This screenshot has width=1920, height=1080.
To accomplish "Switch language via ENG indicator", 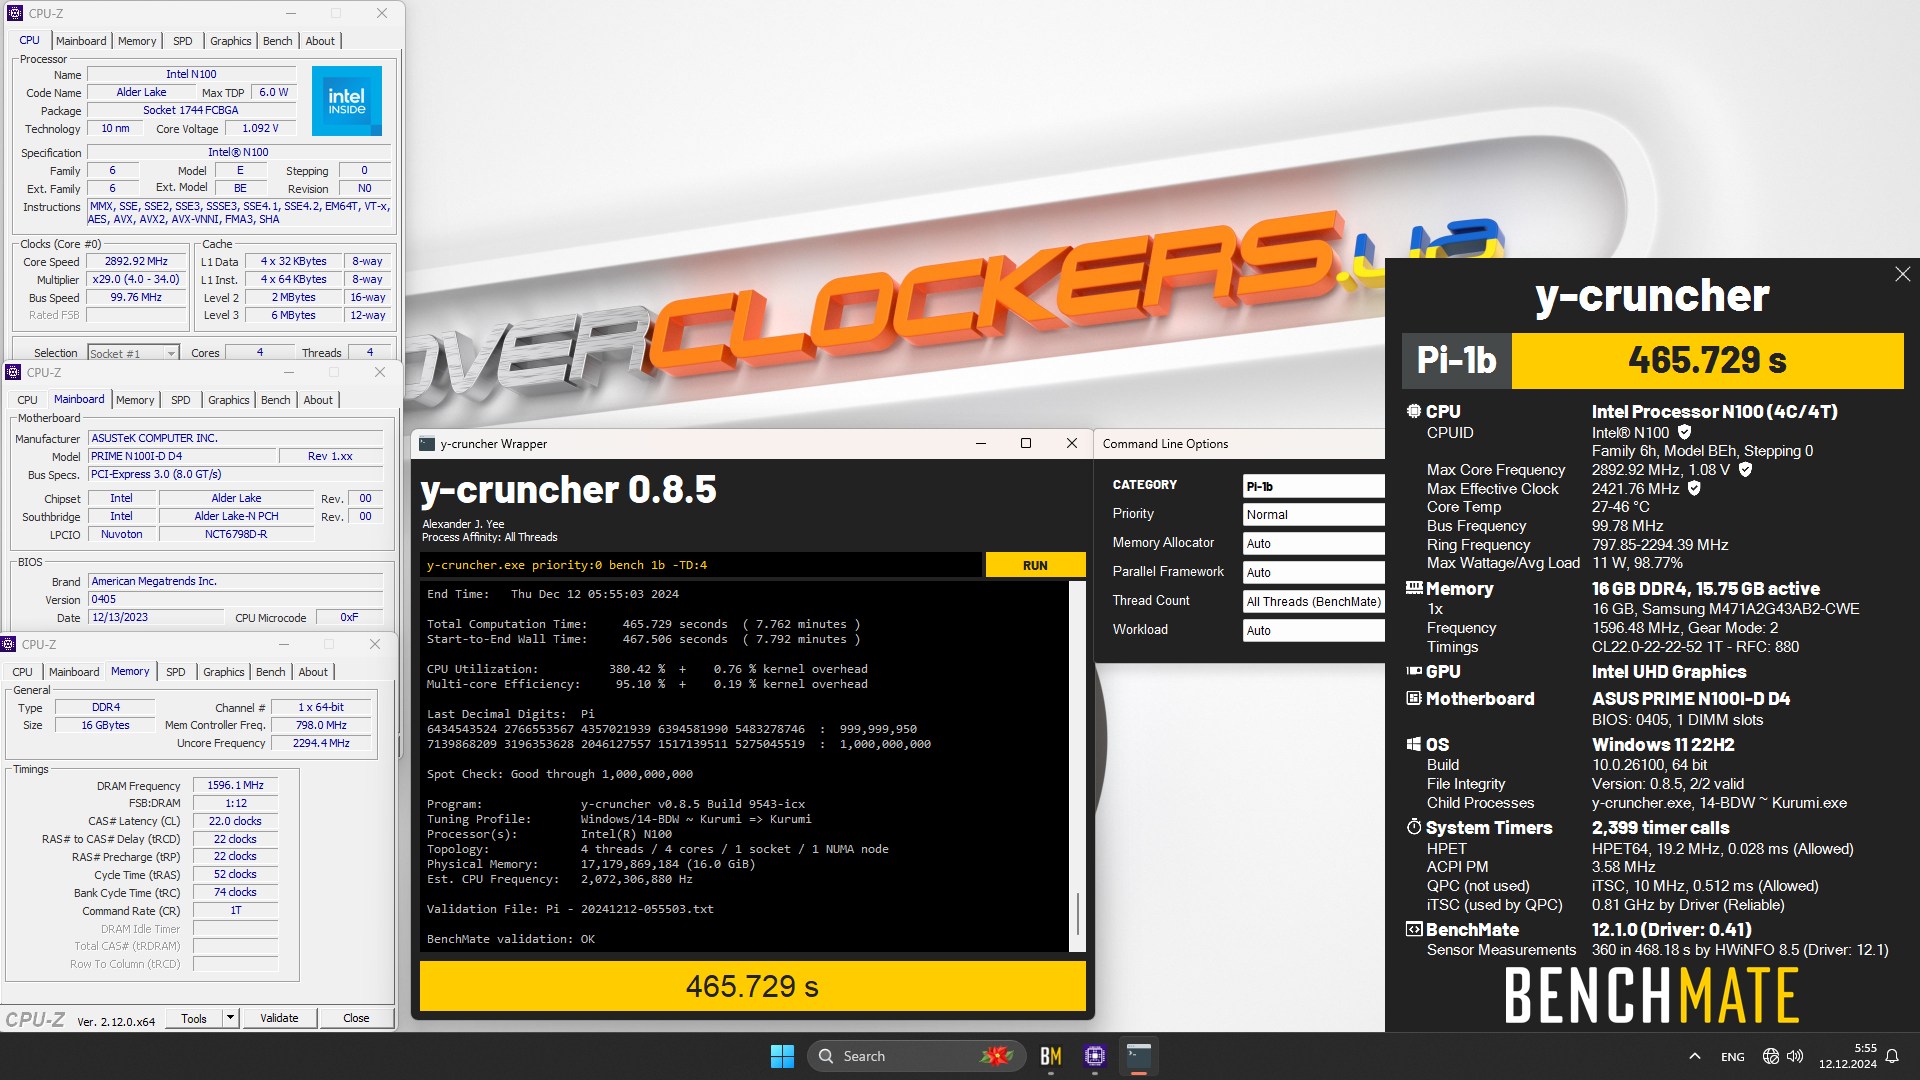I will coord(1733,1056).
